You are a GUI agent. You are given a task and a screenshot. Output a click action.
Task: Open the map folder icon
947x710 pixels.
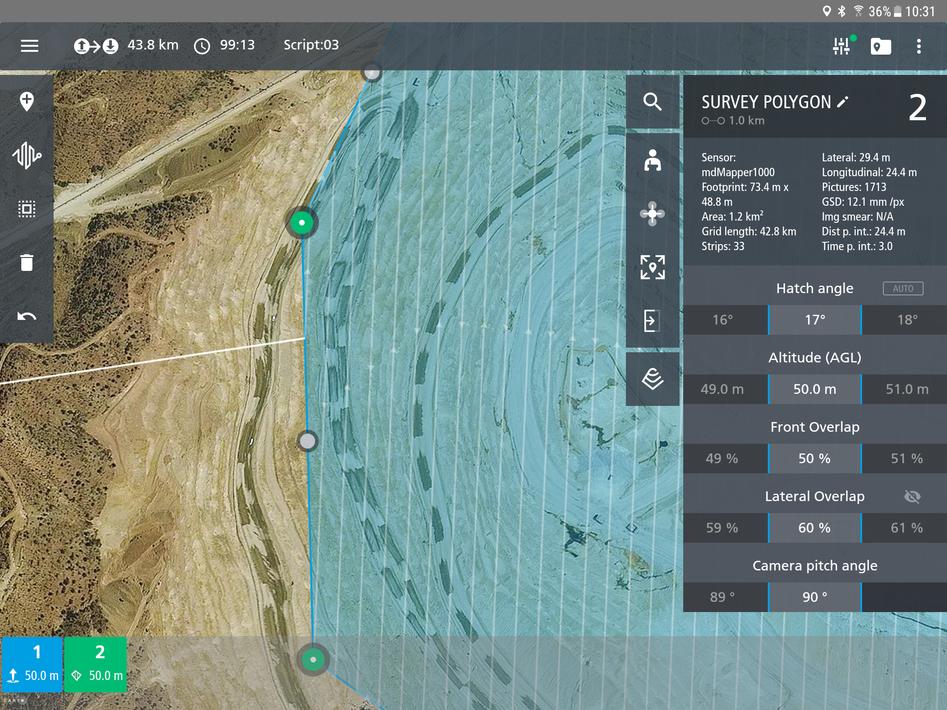click(x=881, y=46)
